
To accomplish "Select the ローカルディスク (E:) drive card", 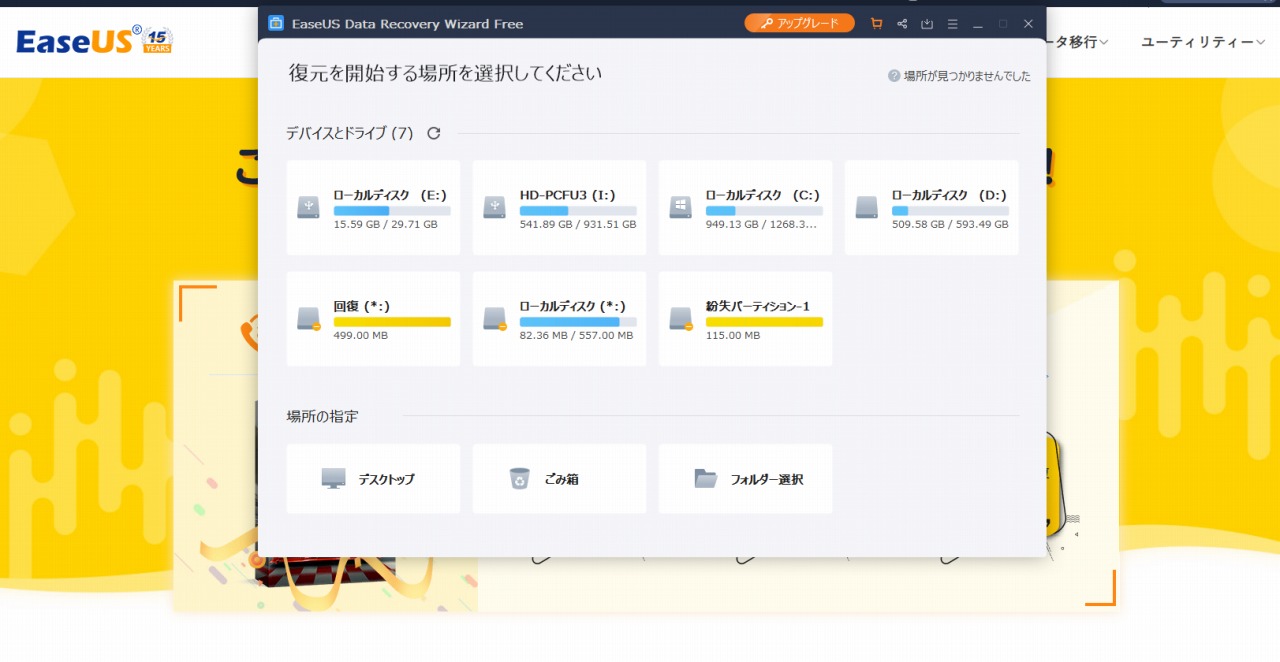I will click(x=373, y=207).
